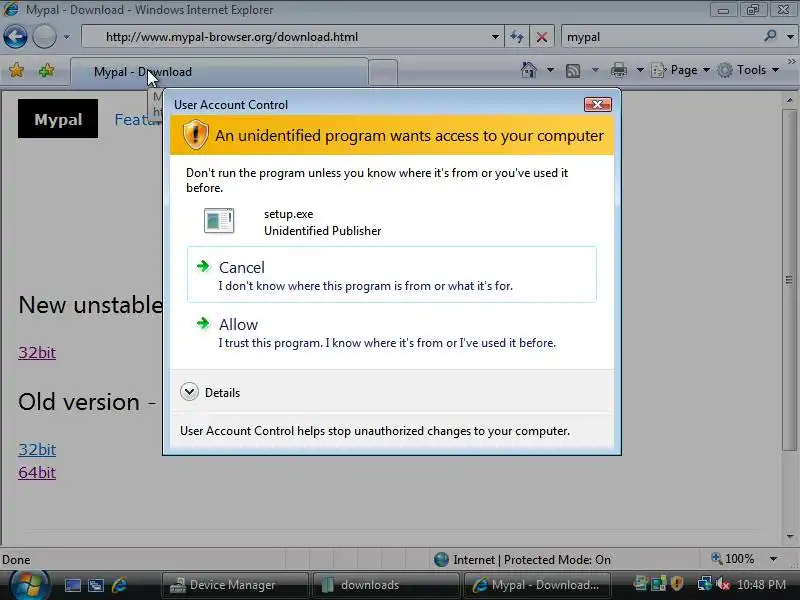Click the Mypal logo on the webpage

coord(58,119)
